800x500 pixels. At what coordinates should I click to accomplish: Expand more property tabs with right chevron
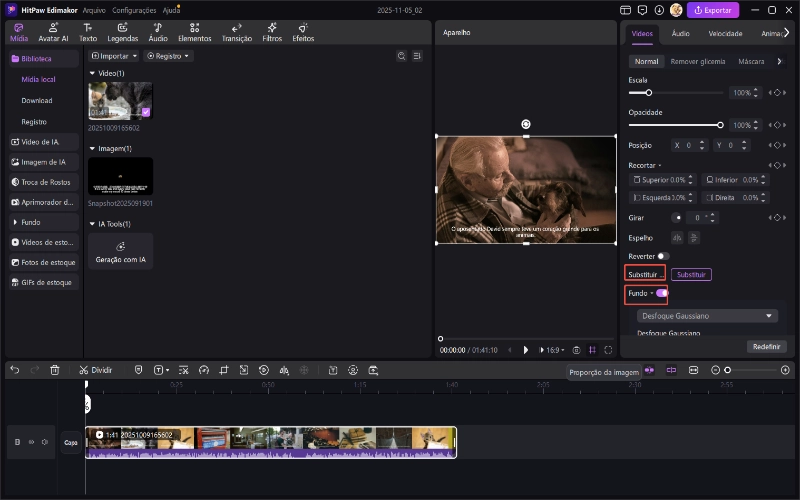click(786, 33)
